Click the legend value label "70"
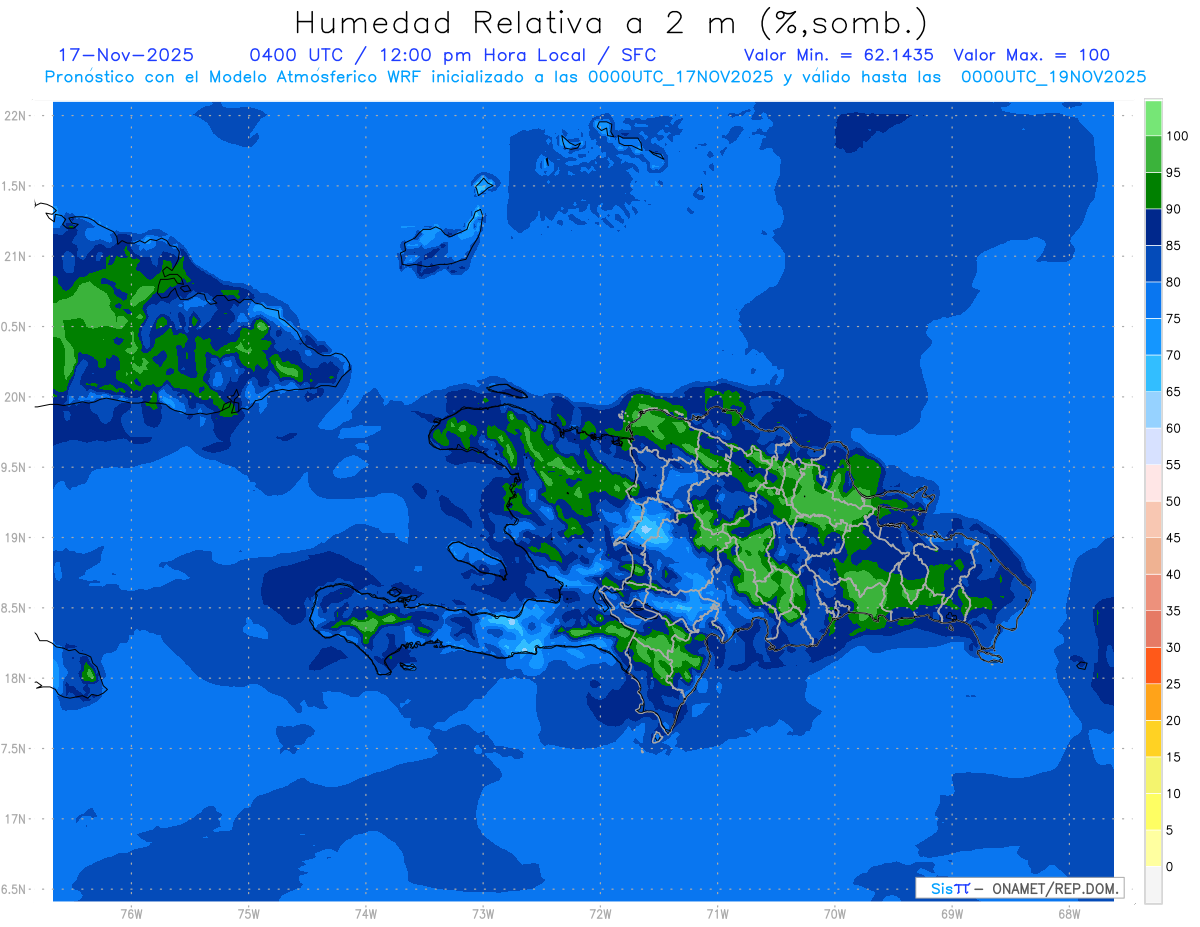1200x927 pixels. click(x=1173, y=355)
